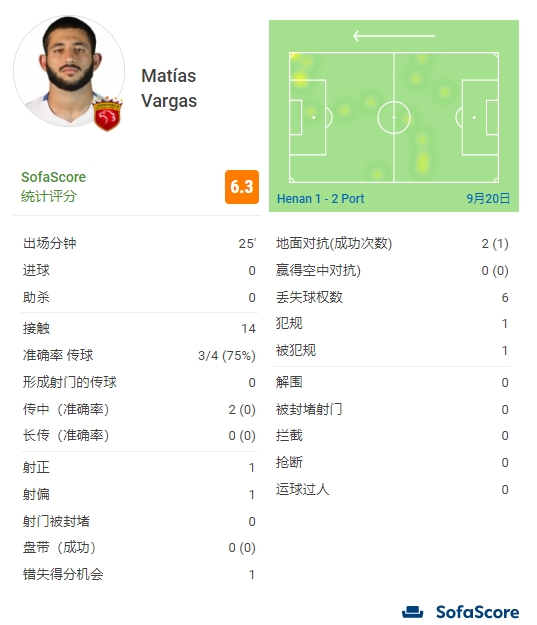Screen dimensions: 537x625
Task: Select the 错失得分机会 row
Action: [139, 574]
